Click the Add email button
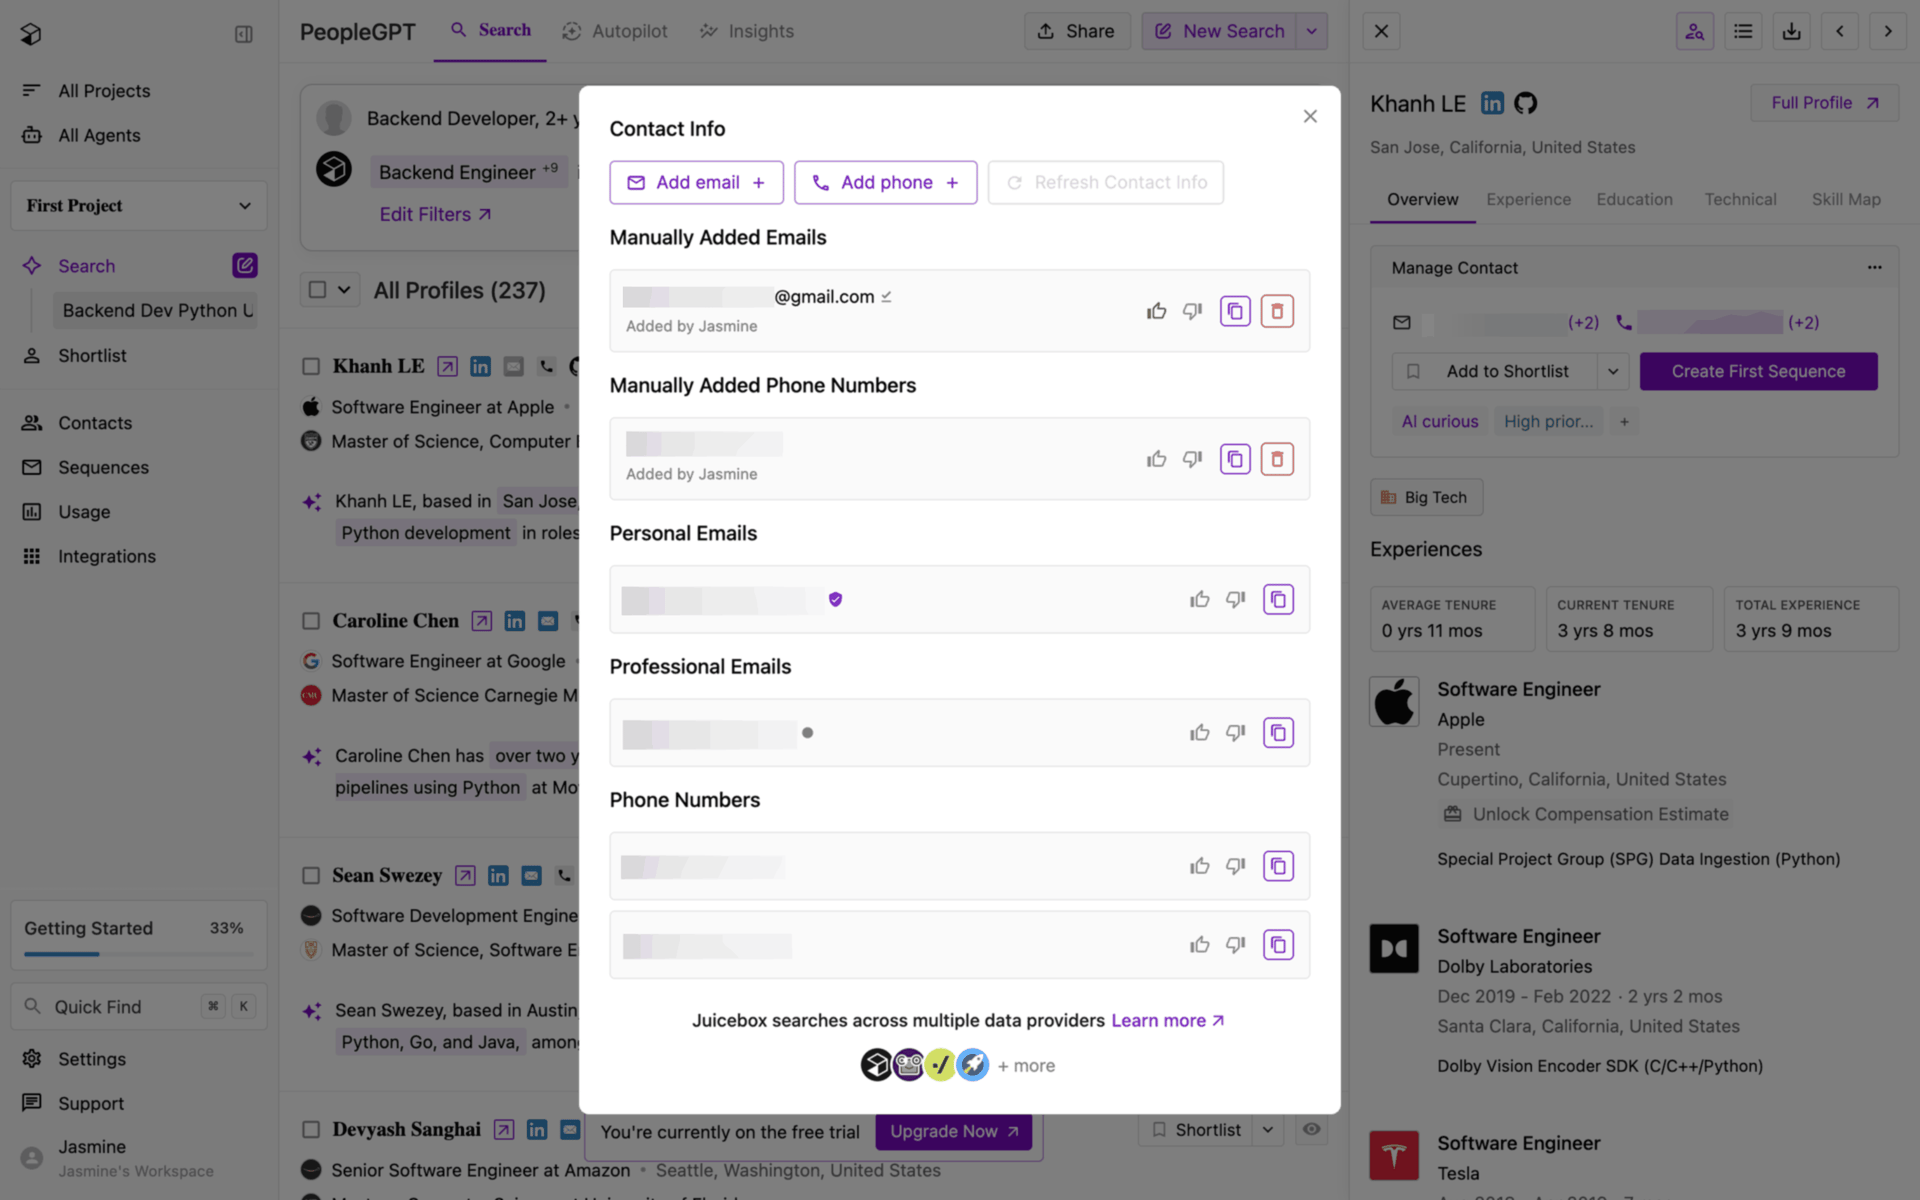Viewport: 1920px width, 1200px height. pos(696,182)
